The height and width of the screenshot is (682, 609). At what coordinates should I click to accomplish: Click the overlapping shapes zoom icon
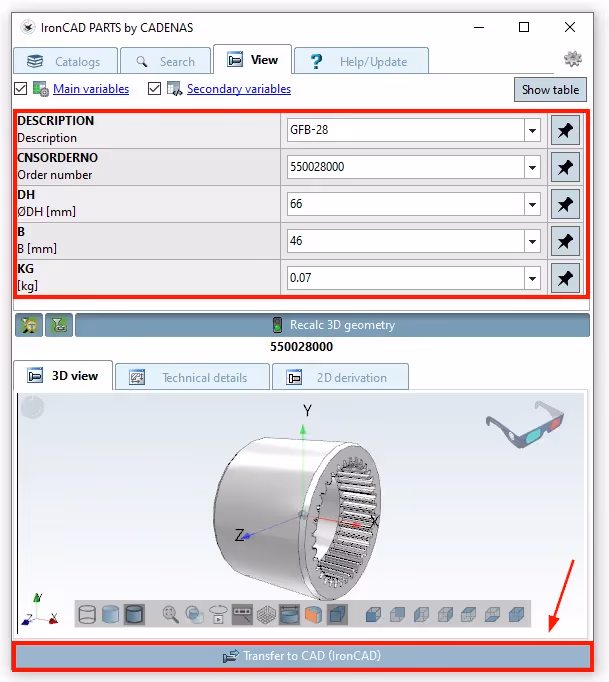[x=194, y=614]
